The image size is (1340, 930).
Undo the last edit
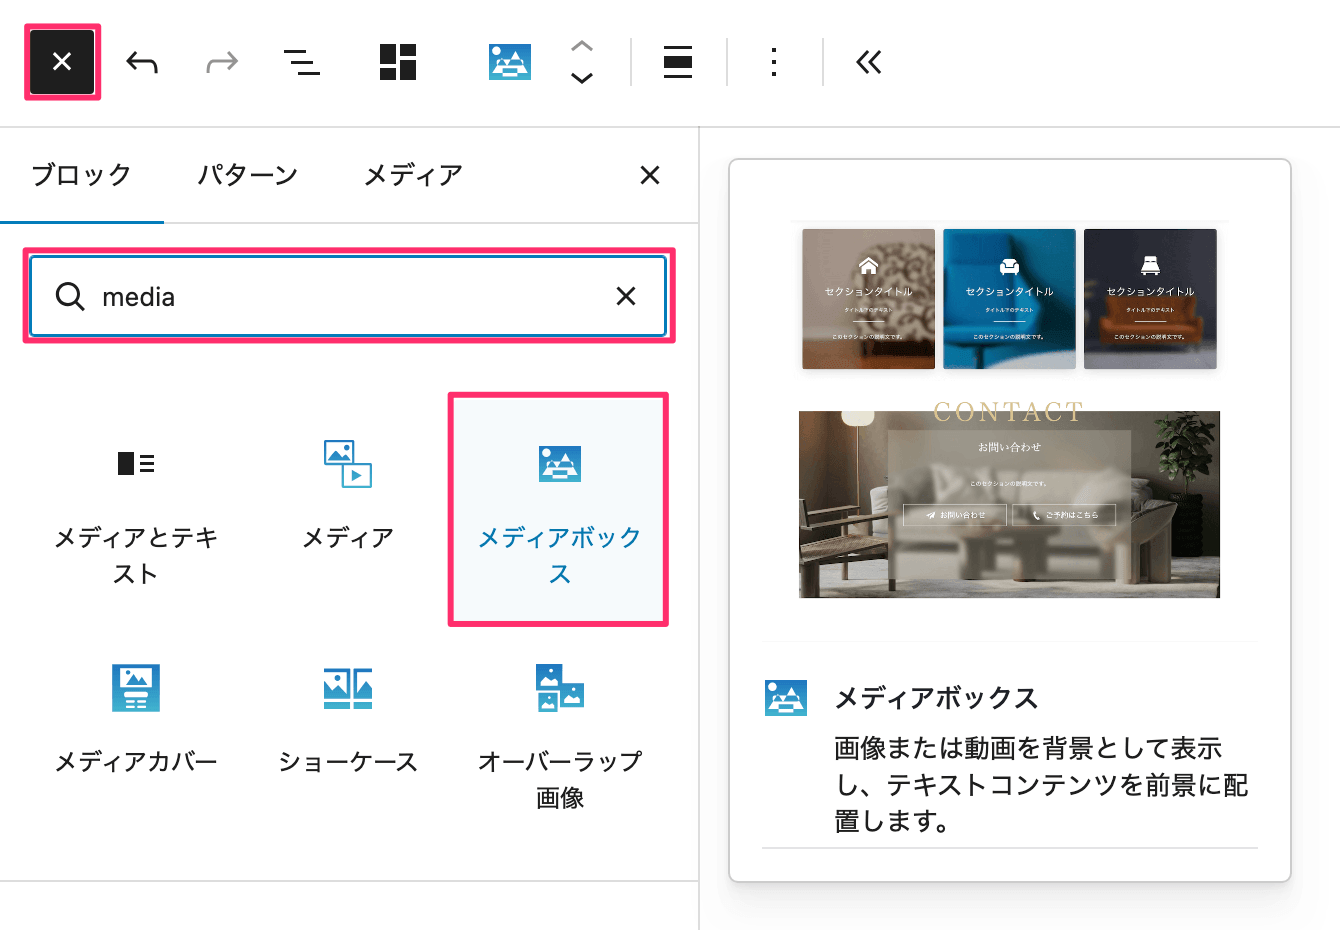[x=142, y=63]
